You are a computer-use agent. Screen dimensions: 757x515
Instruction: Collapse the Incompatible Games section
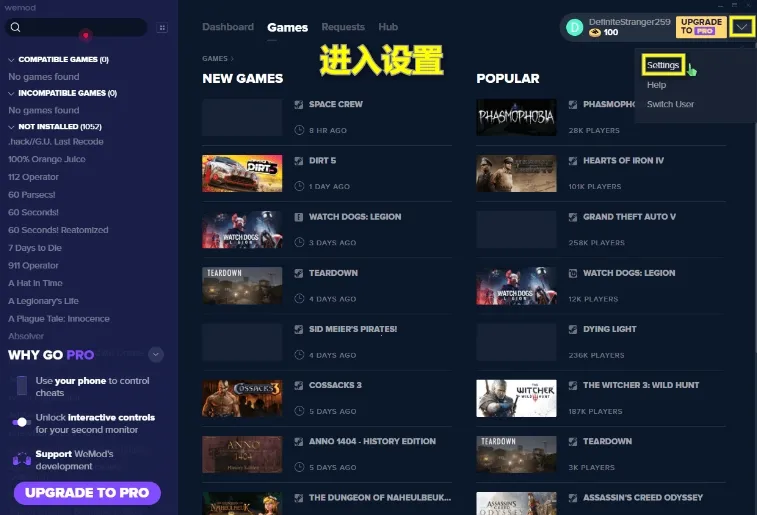pyautogui.click(x=11, y=93)
